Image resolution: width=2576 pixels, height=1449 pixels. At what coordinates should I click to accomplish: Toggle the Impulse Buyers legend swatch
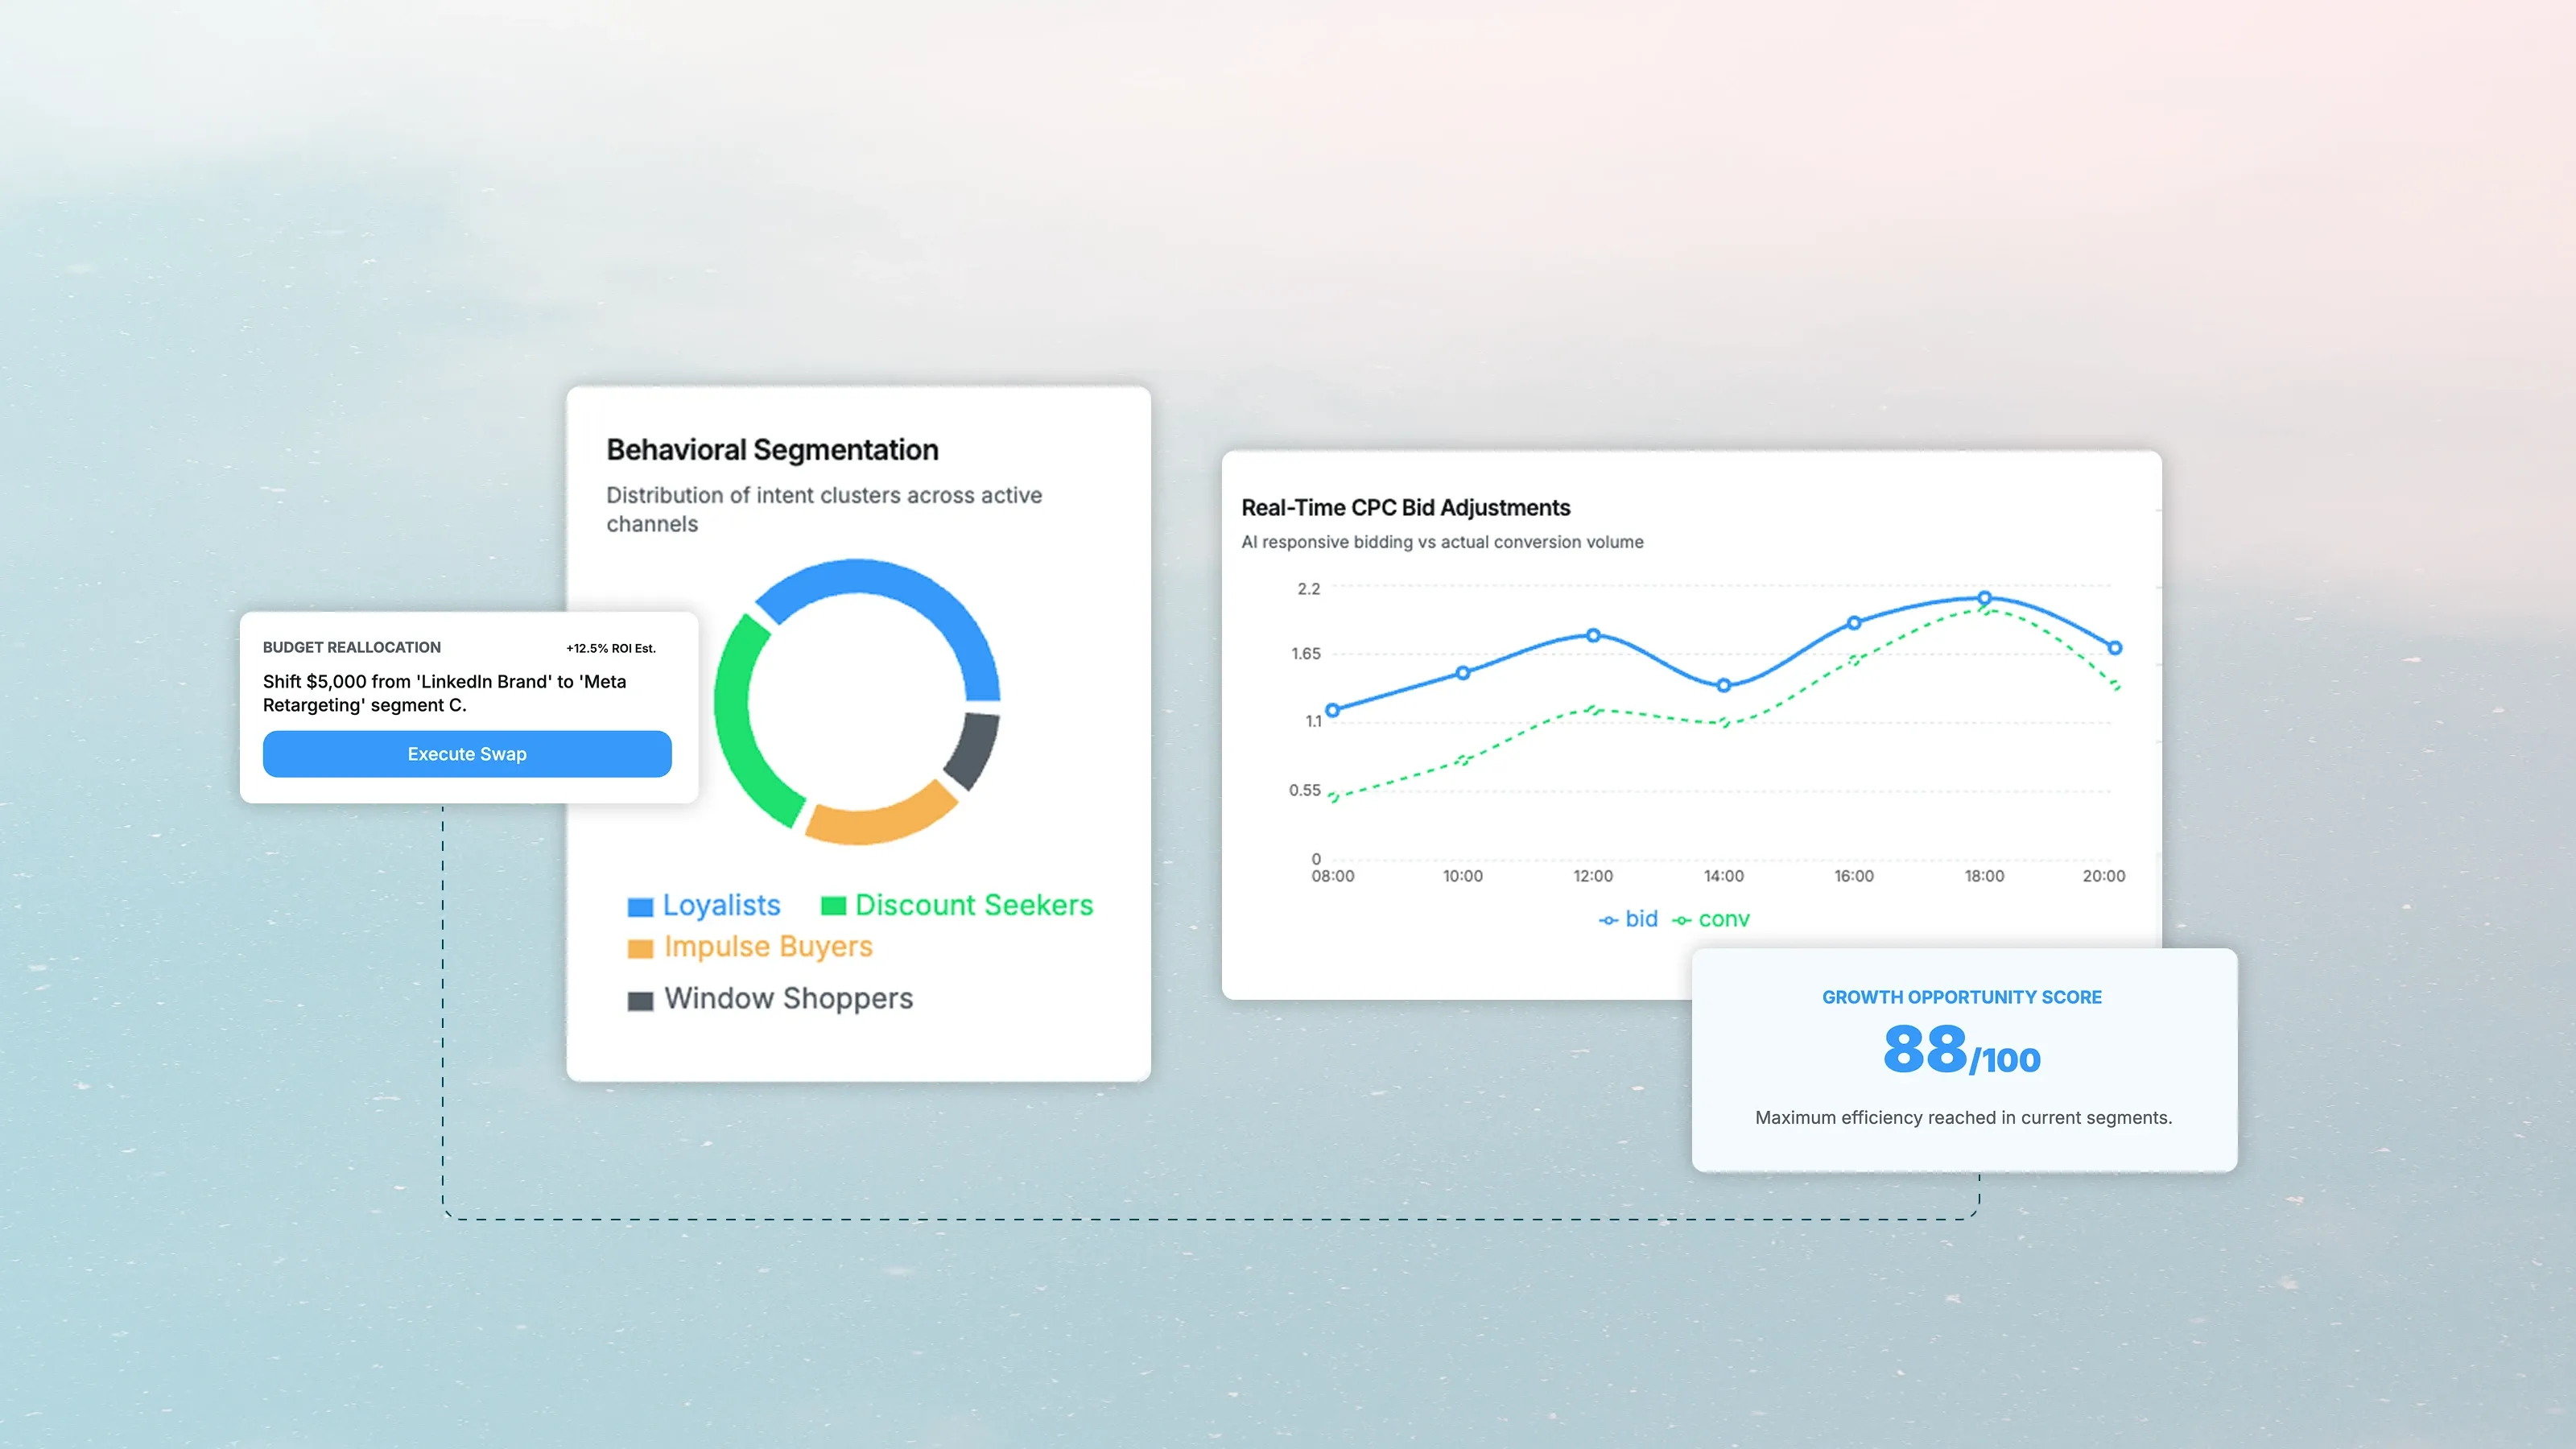tap(640, 948)
